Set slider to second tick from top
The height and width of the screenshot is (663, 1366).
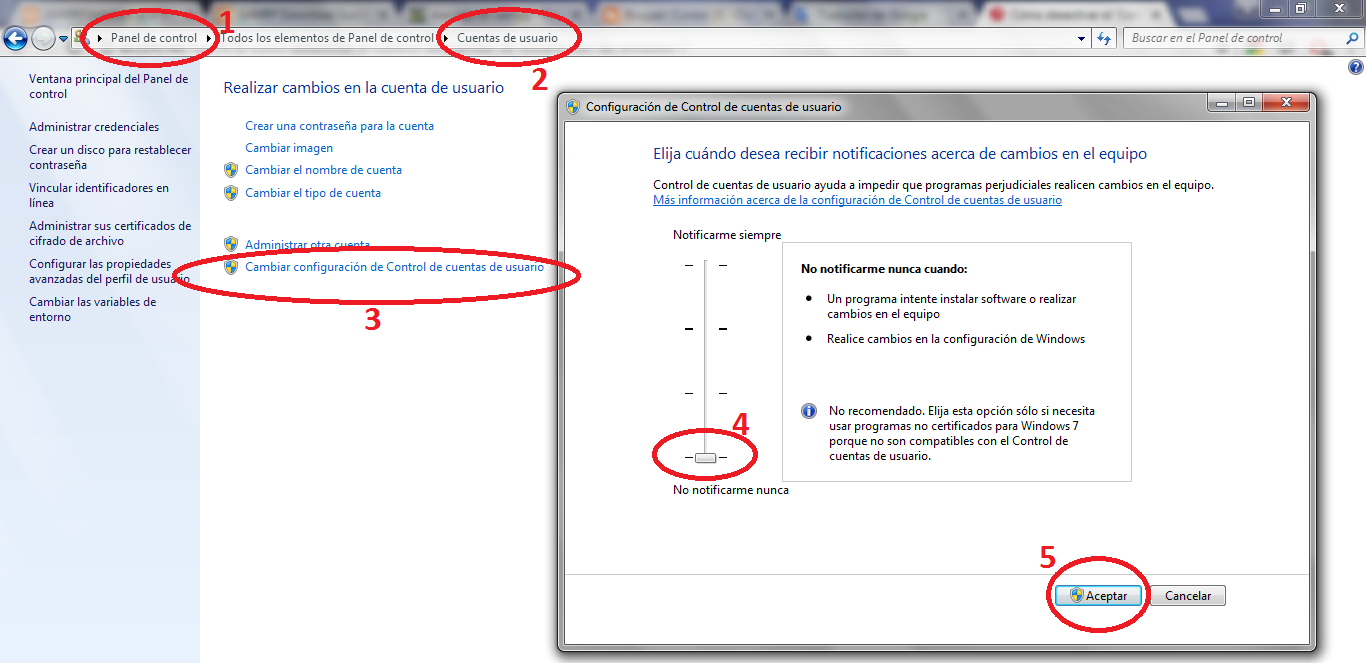click(x=705, y=328)
